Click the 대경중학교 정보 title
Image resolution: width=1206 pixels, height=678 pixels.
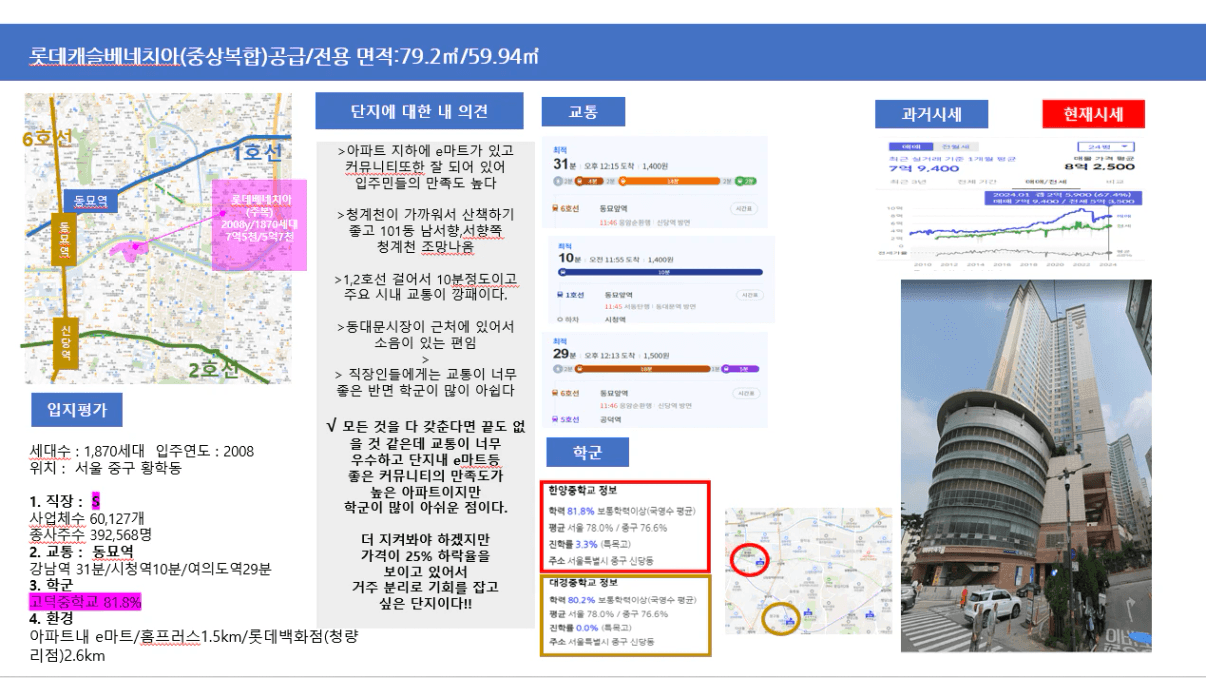583,581
